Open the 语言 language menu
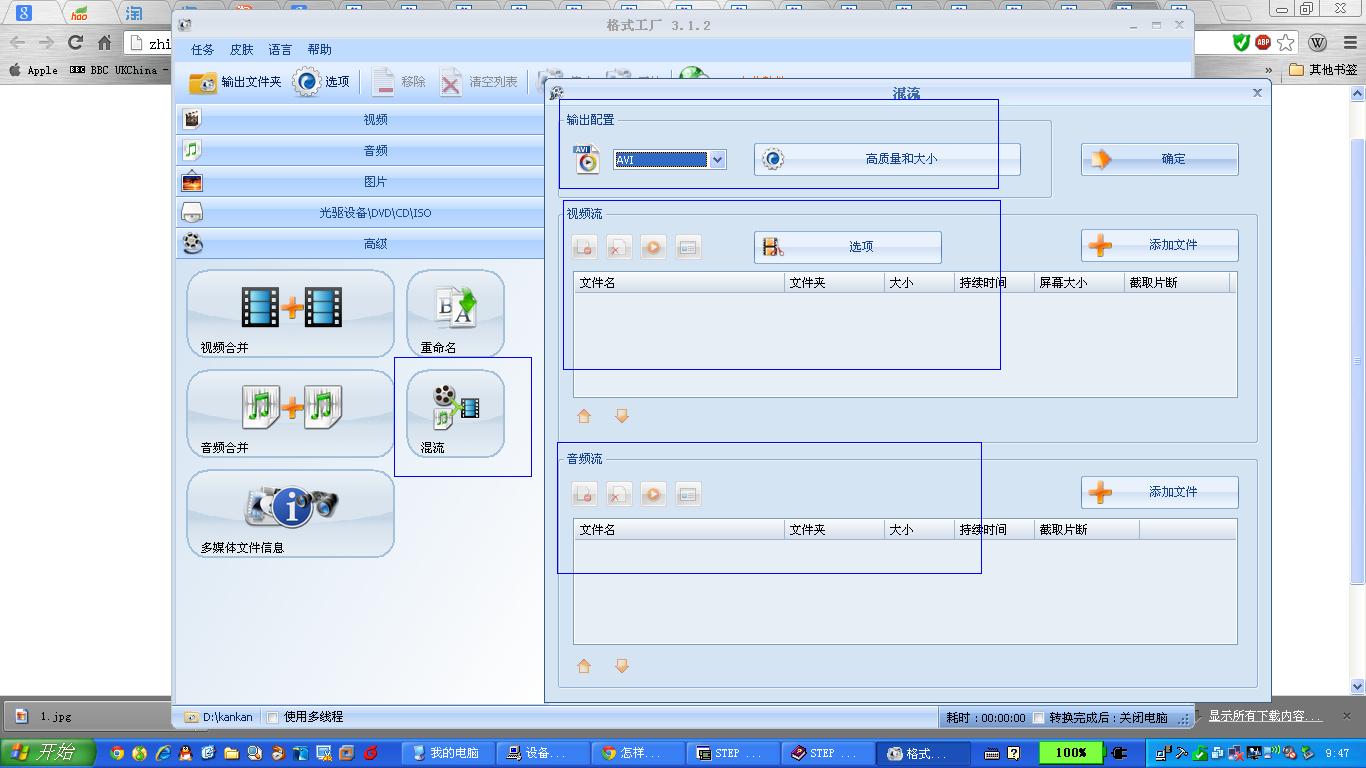The width and height of the screenshot is (1366, 768). (278, 49)
